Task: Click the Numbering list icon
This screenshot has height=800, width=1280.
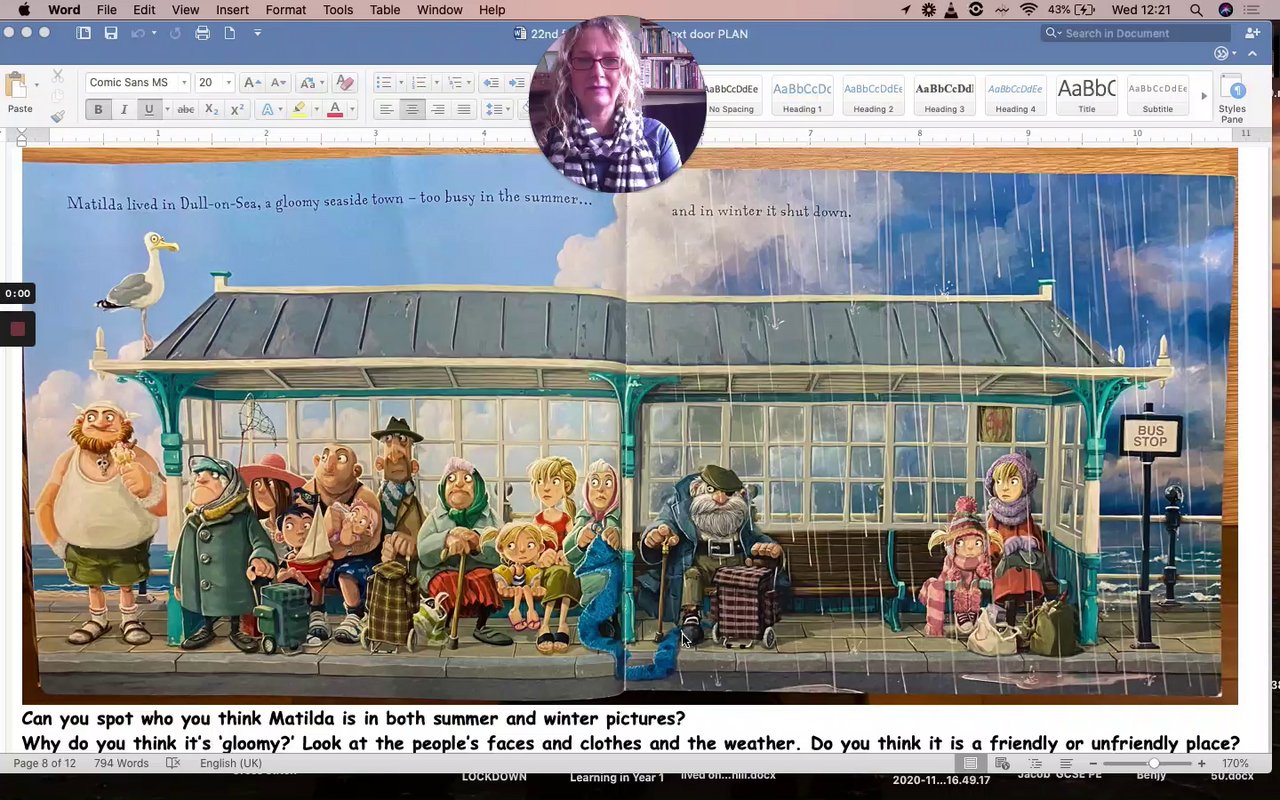Action: (419, 83)
